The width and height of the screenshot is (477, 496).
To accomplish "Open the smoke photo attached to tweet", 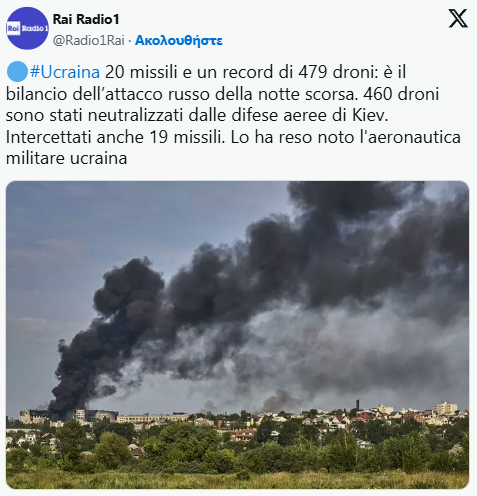I will (x=237, y=335).
